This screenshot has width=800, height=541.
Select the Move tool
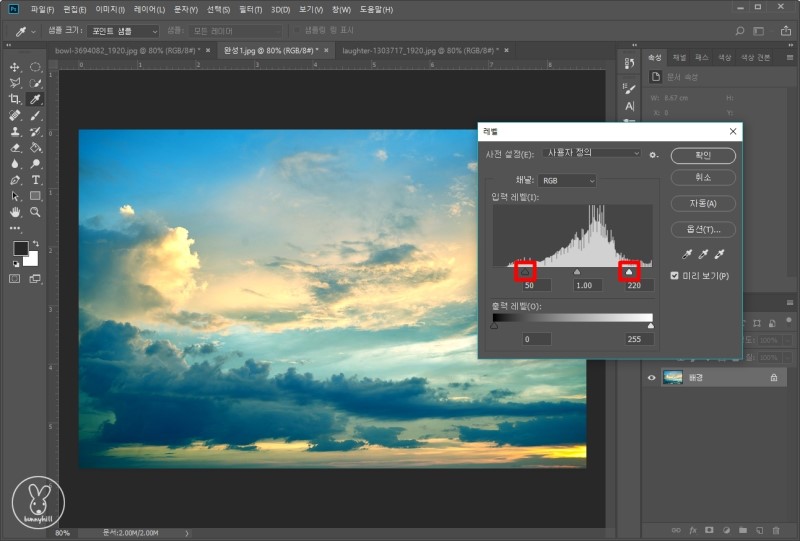pos(15,67)
